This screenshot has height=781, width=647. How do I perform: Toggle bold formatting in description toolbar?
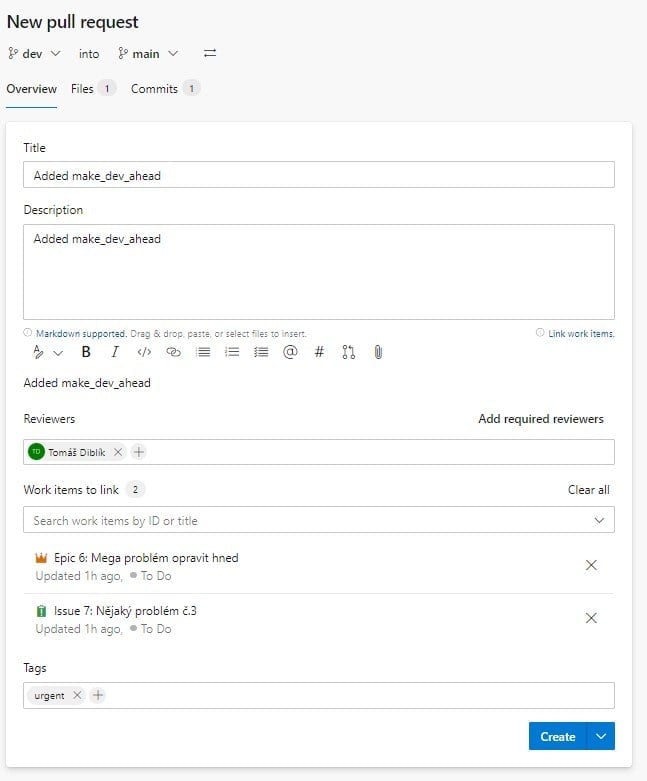86,352
